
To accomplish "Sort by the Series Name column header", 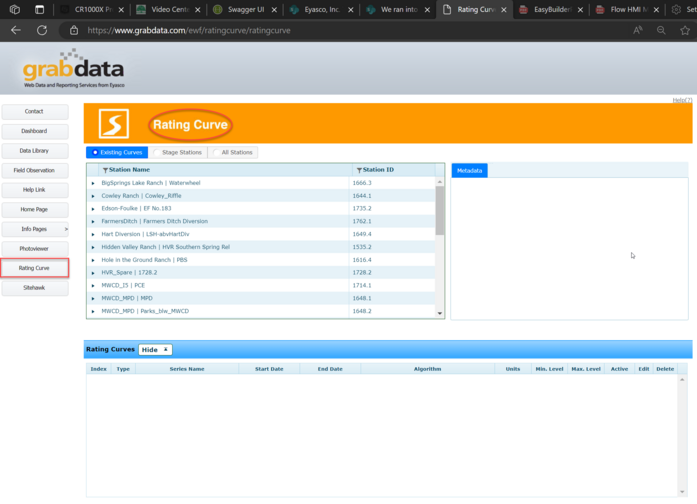I will 187,369.
